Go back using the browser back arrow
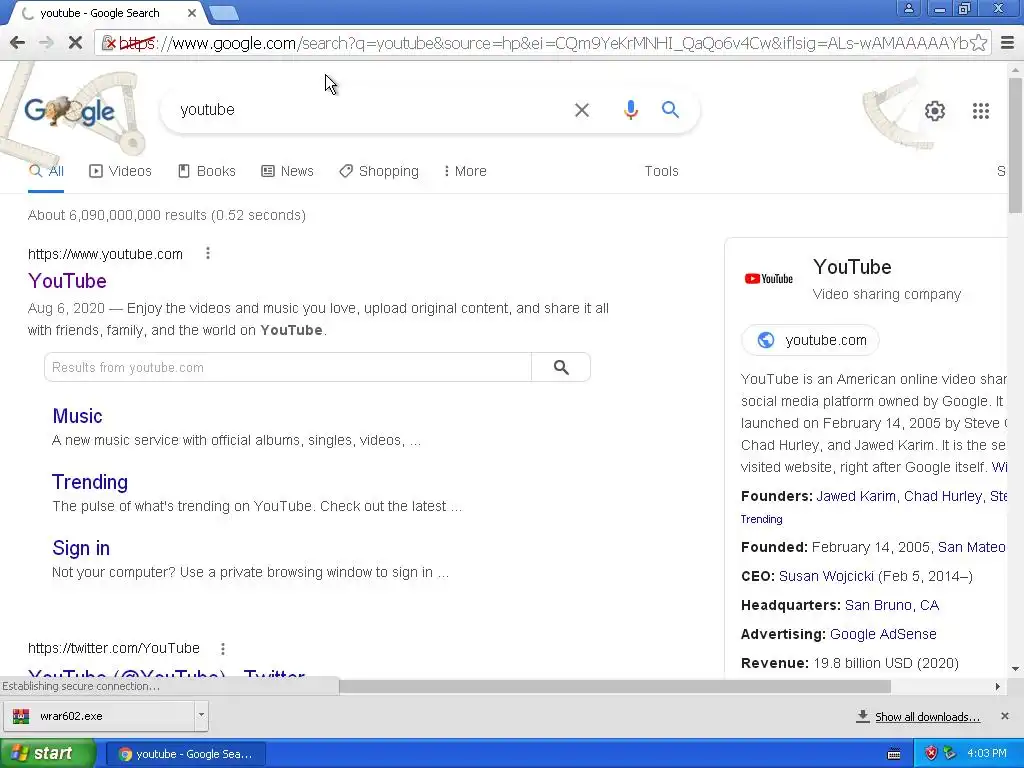 [x=18, y=43]
